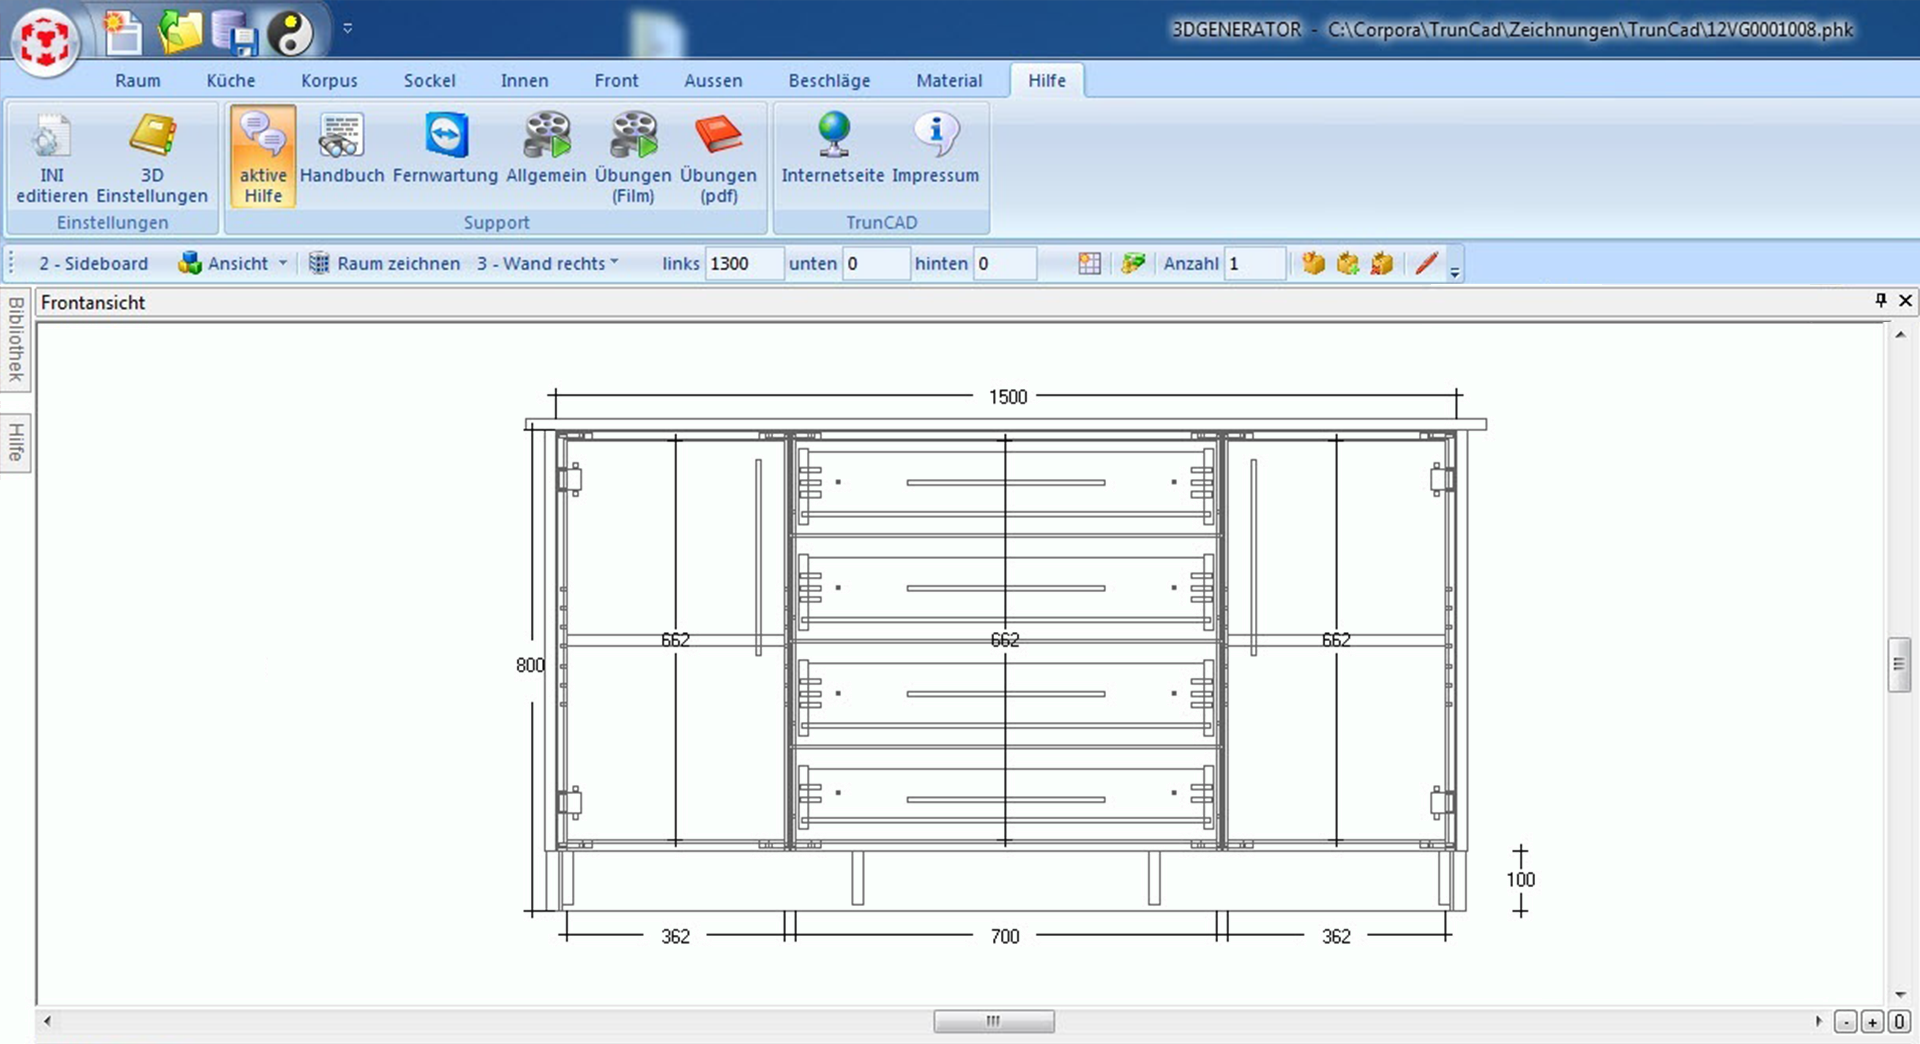Expand the quick access toolbar options
This screenshot has height=1044, width=1920.
click(x=348, y=28)
